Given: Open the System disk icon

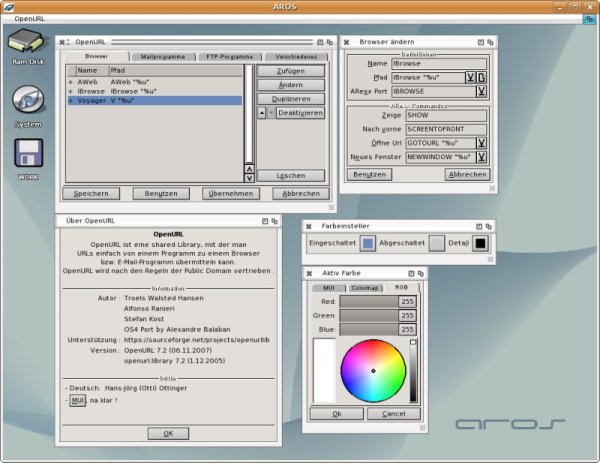Looking at the screenshot, I should click(x=27, y=100).
